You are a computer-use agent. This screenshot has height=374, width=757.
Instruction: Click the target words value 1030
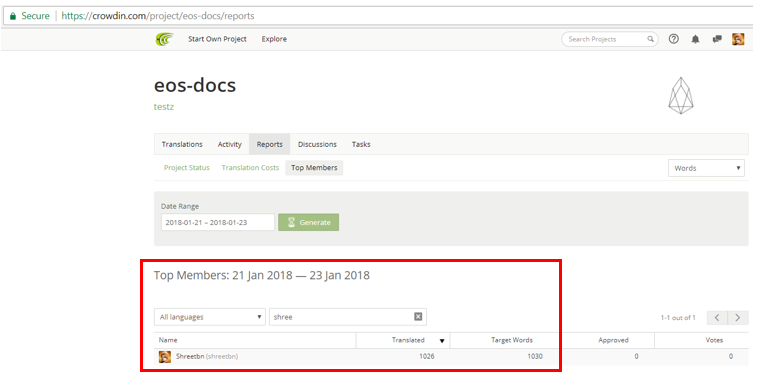[534, 357]
